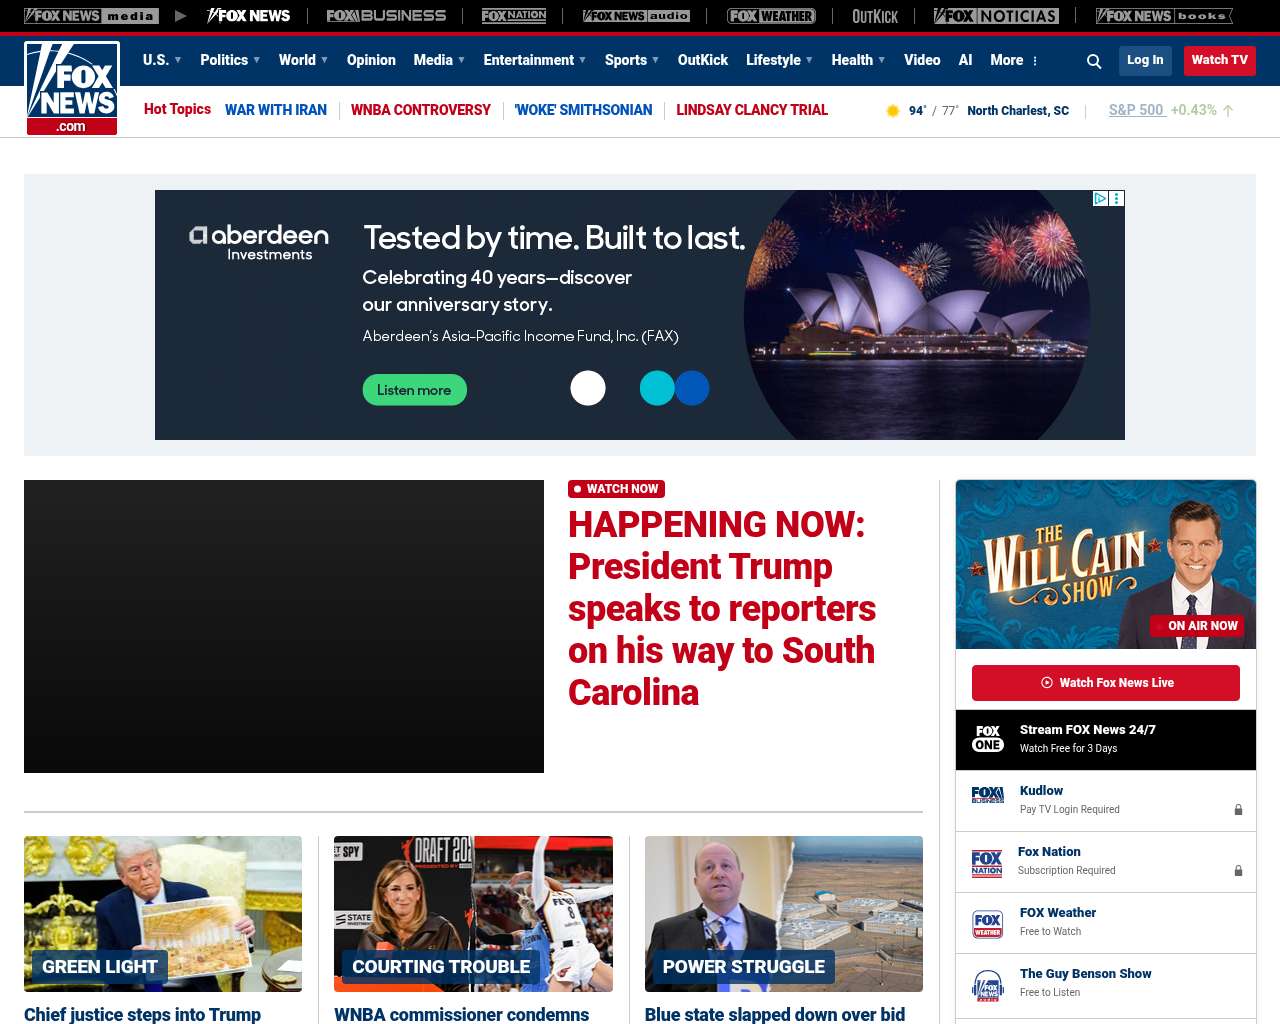Open Fox Business from the top network bar

click(386, 16)
